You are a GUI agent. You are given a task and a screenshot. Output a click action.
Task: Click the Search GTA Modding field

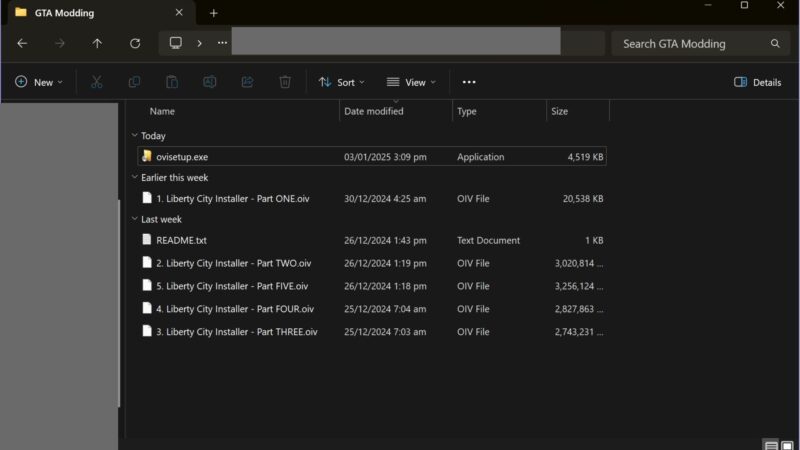click(x=690, y=44)
